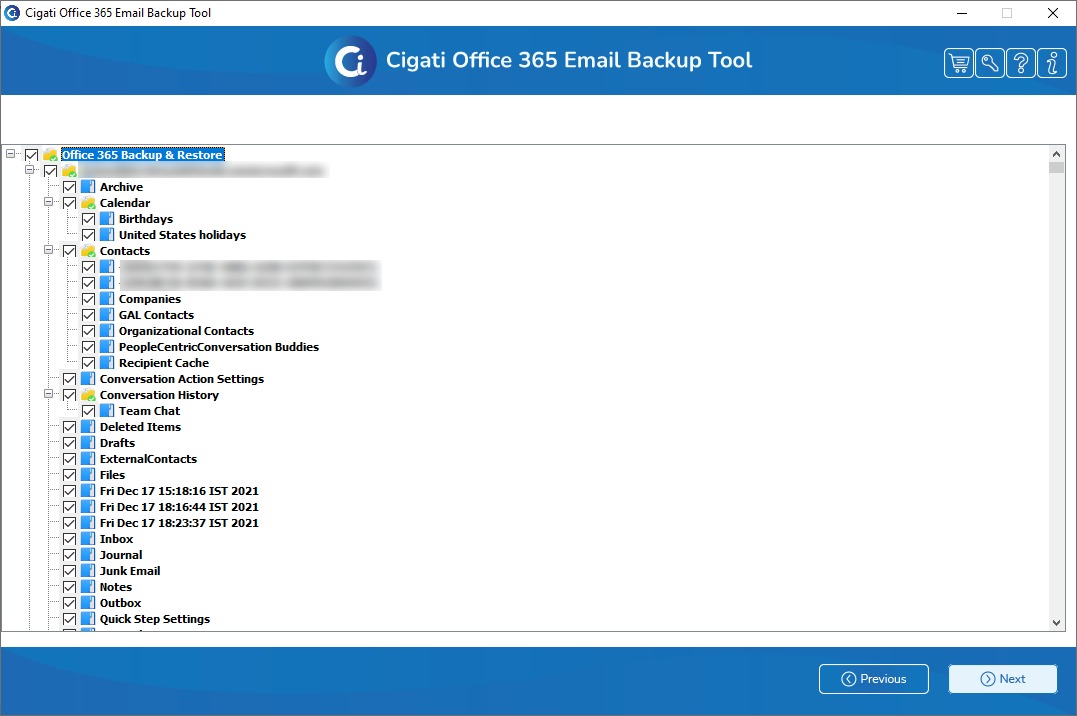Click the Office 365 Backup & Restore root folder icon
1077x716 pixels.
(50, 155)
